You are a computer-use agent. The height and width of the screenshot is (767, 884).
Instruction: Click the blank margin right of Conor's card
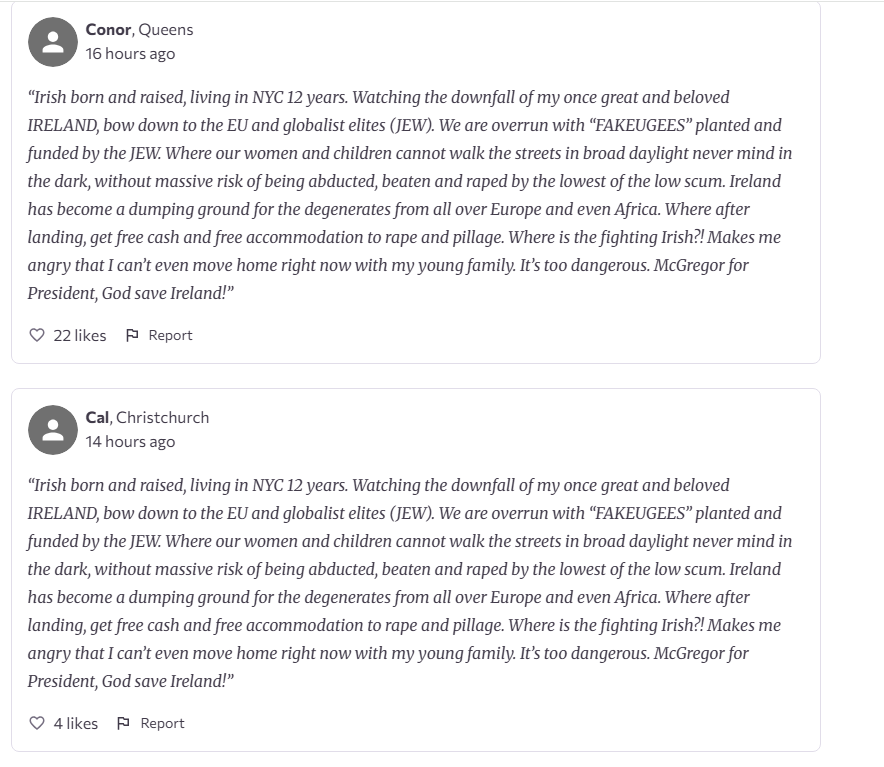[x=852, y=183]
